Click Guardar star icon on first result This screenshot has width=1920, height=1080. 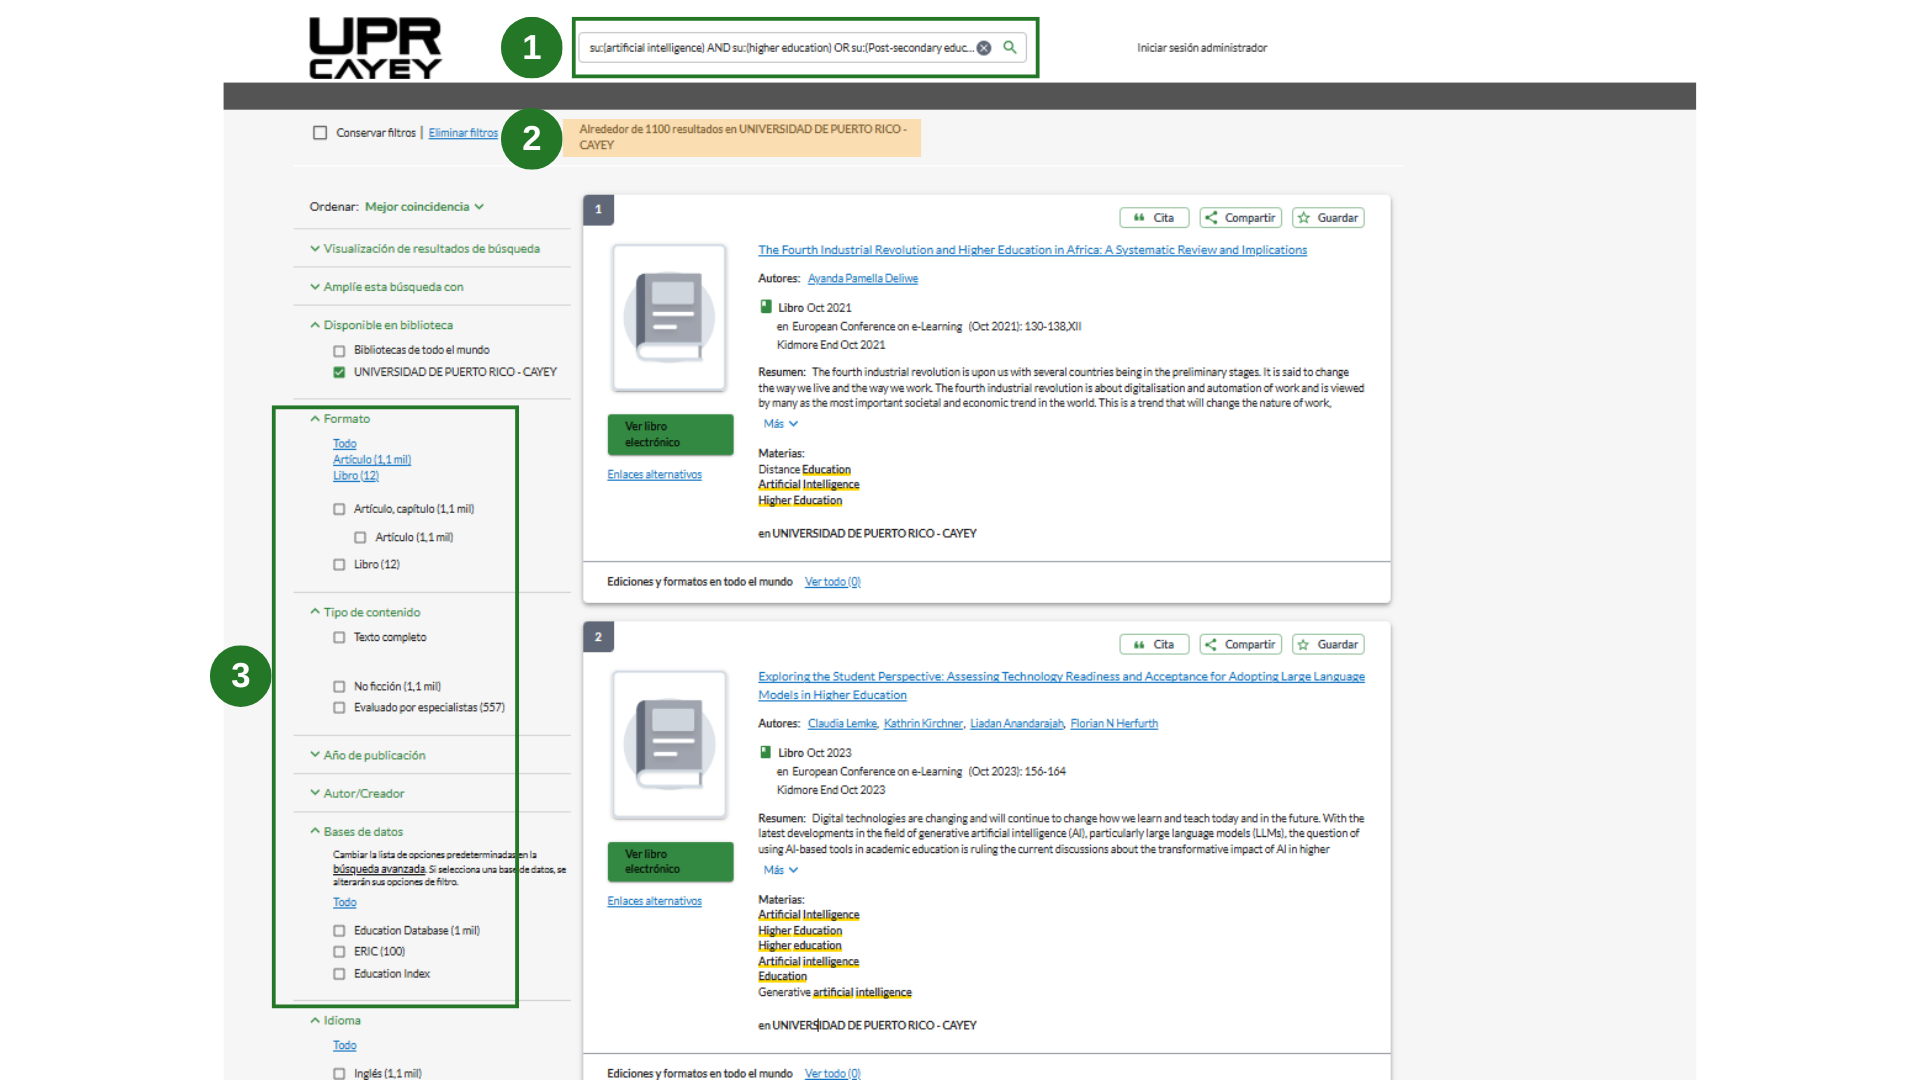tap(1304, 218)
